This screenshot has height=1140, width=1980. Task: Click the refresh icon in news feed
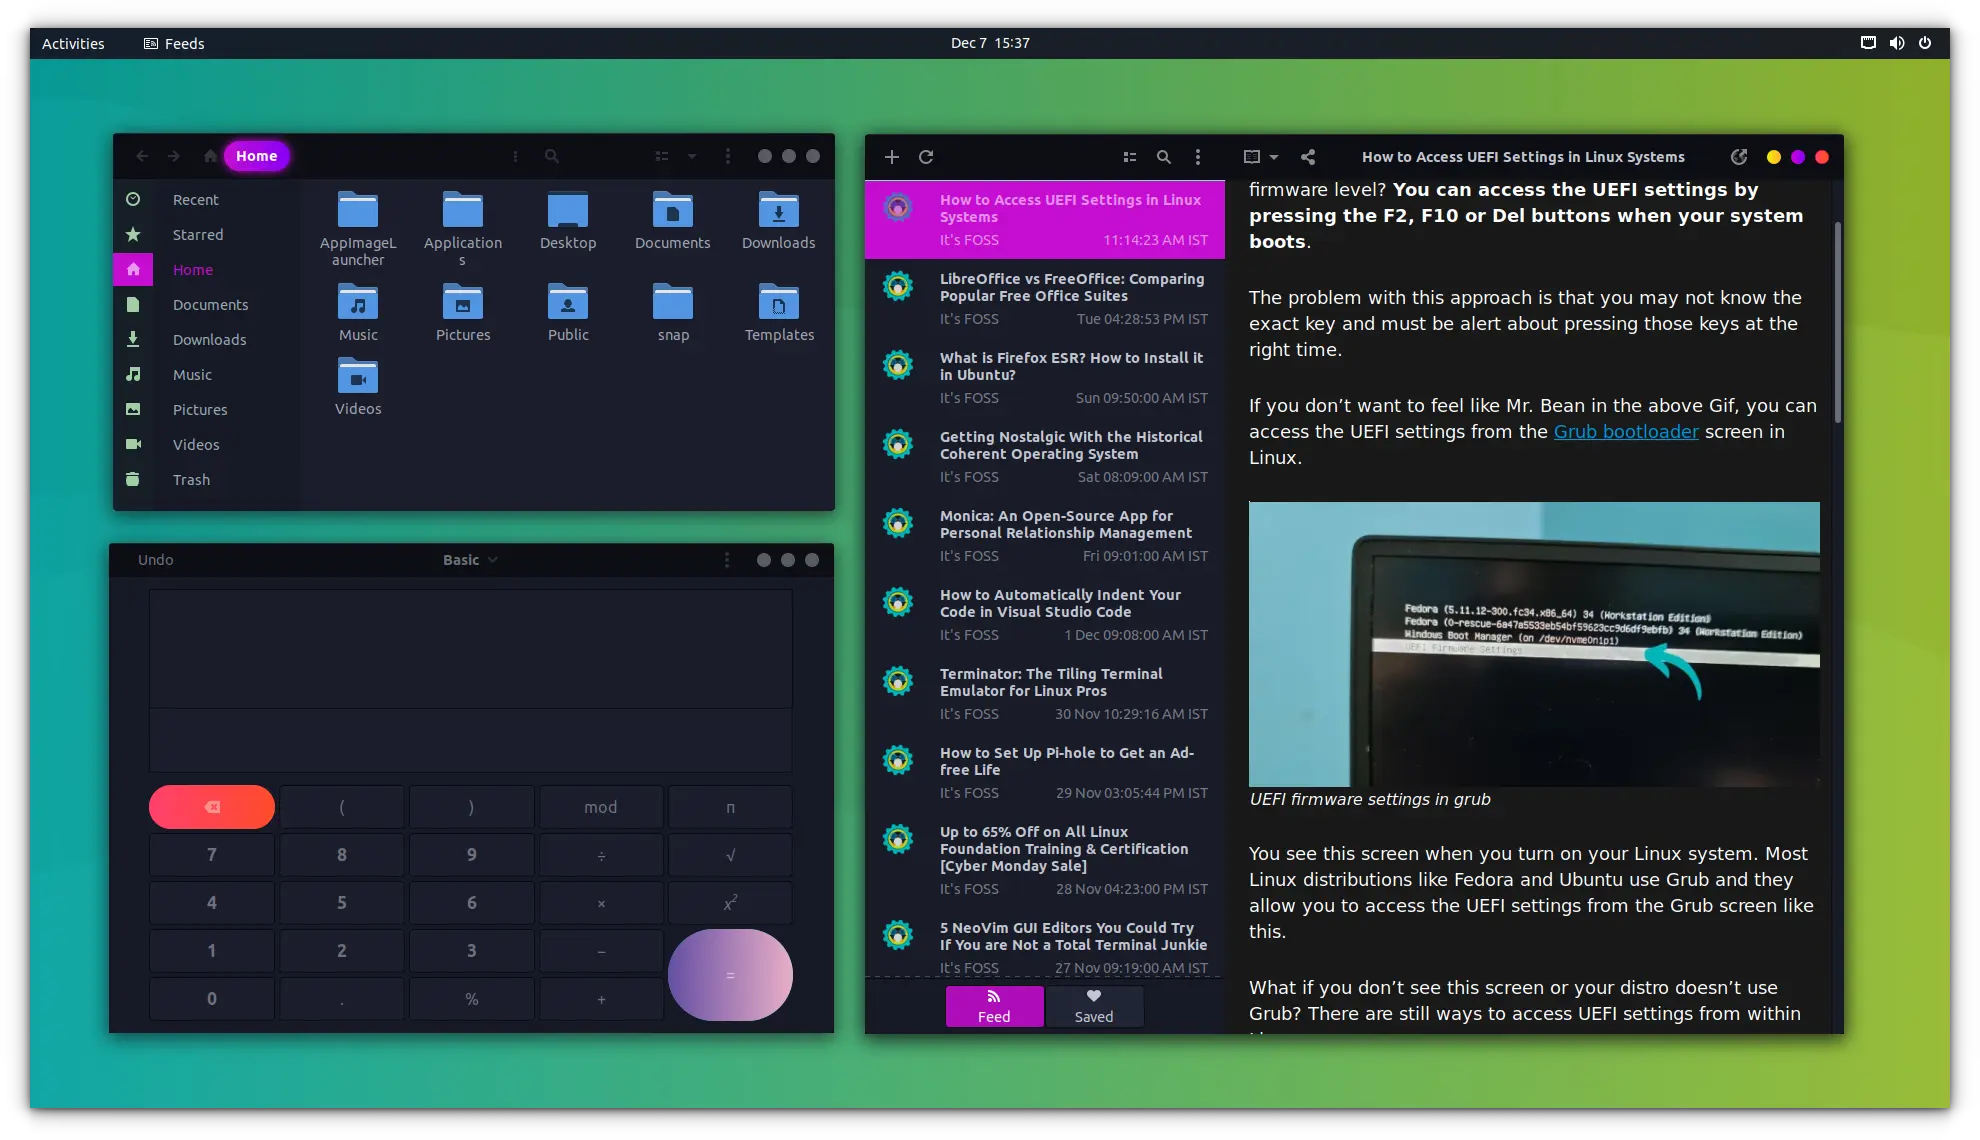[x=925, y=155]
